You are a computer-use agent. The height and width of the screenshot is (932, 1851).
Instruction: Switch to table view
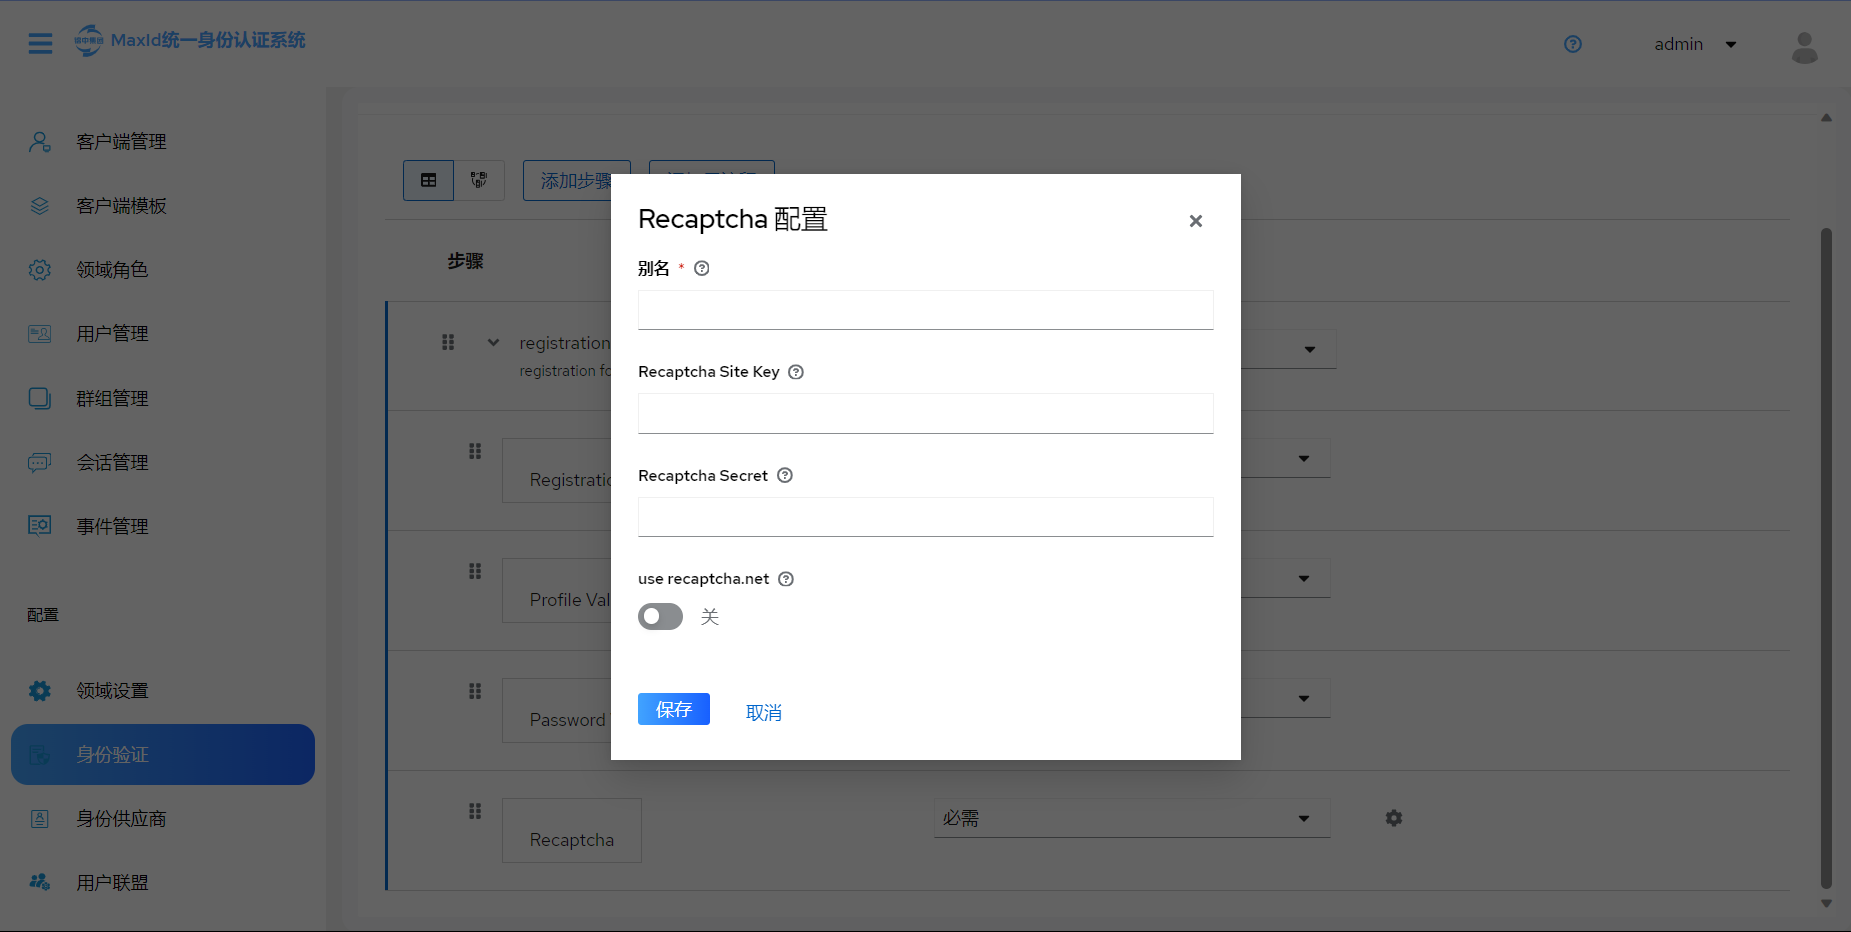(429, 180)
